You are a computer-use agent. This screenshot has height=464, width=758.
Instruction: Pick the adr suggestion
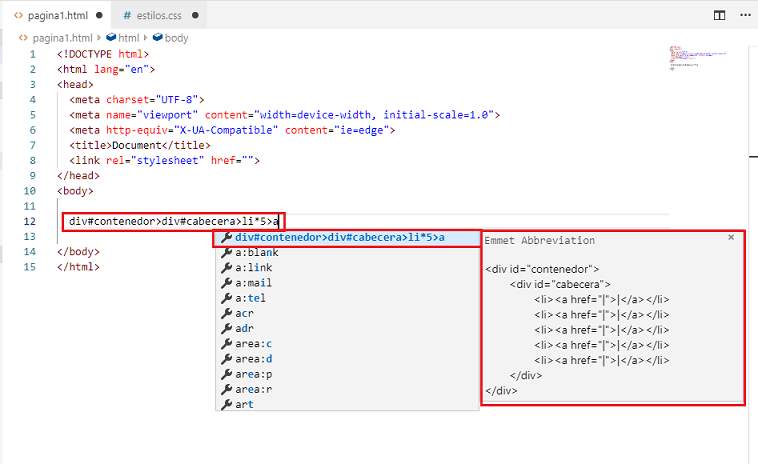(x=347, y=329)
